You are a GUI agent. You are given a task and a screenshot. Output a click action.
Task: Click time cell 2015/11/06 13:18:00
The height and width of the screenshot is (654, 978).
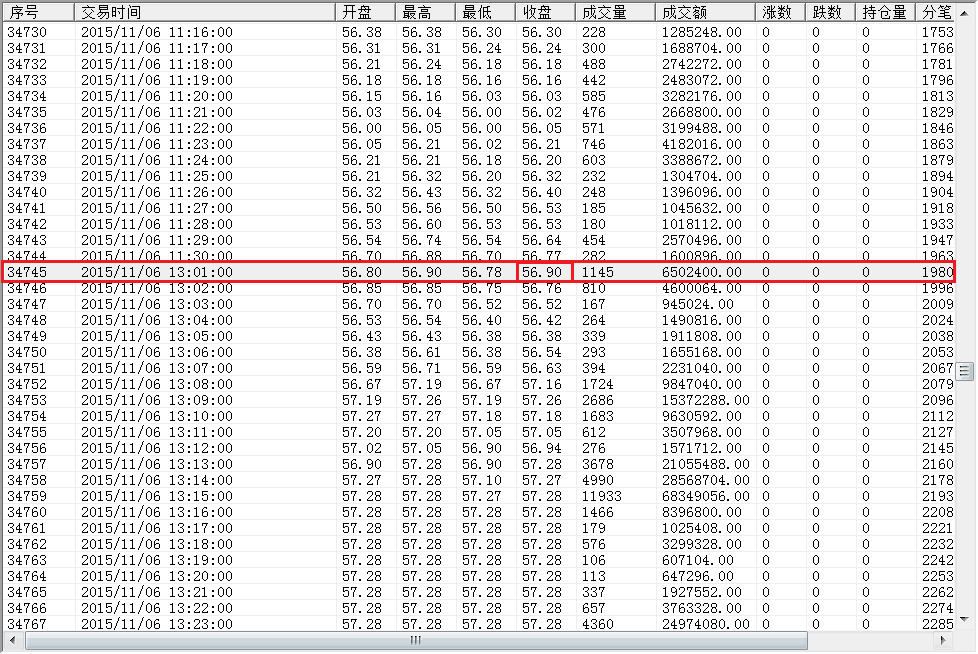(x=157, y=544)
